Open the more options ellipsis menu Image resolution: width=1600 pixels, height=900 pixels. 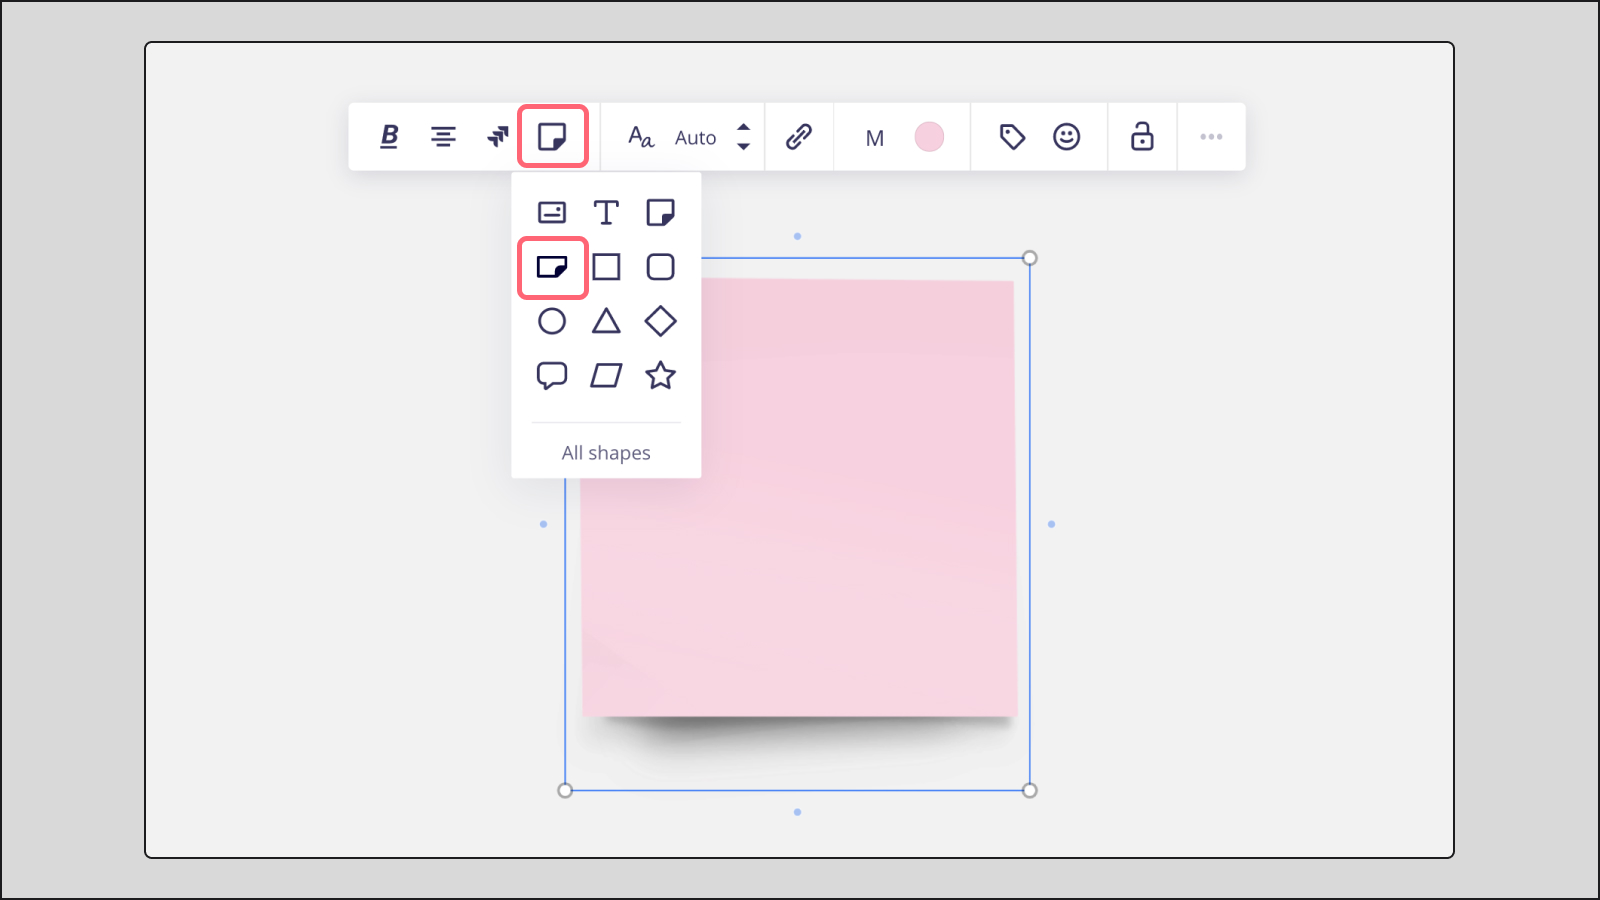click(1212, 137)
